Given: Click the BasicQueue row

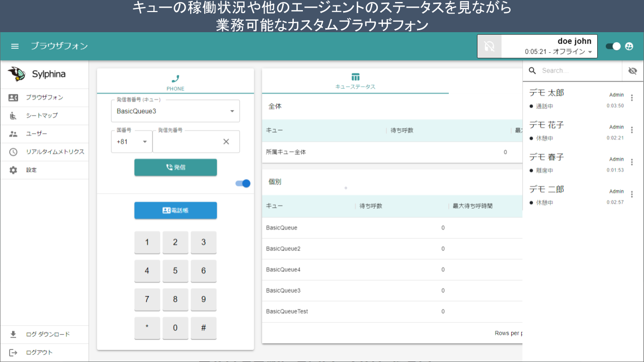Looking at the screenshot, I should [392, 228].
